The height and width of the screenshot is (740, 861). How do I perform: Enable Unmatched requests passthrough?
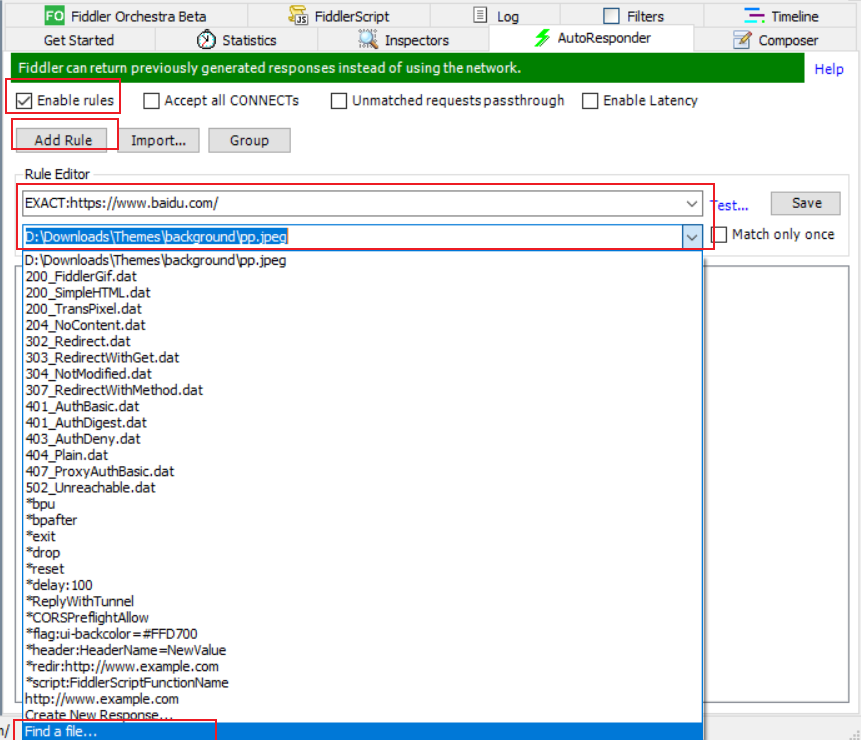[339, 101]
